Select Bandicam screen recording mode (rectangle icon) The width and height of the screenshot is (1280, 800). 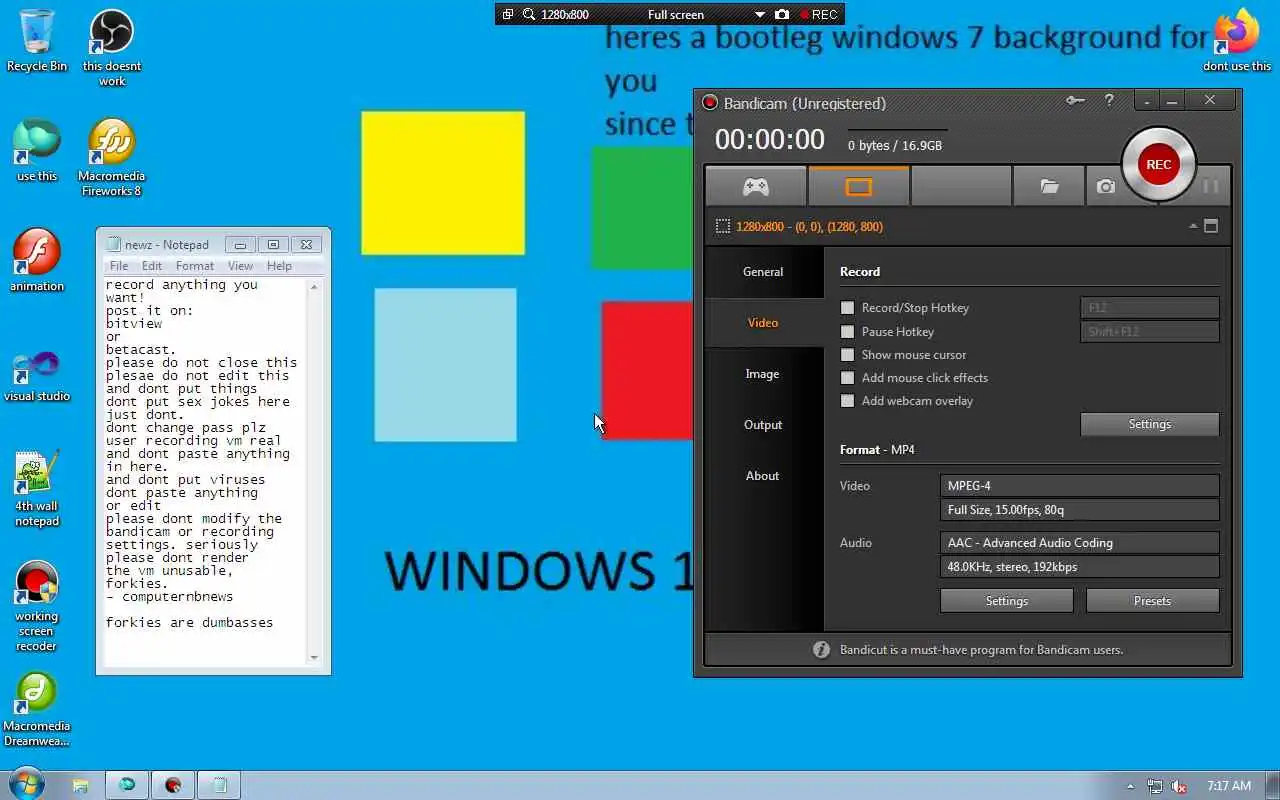coord(859,187)
